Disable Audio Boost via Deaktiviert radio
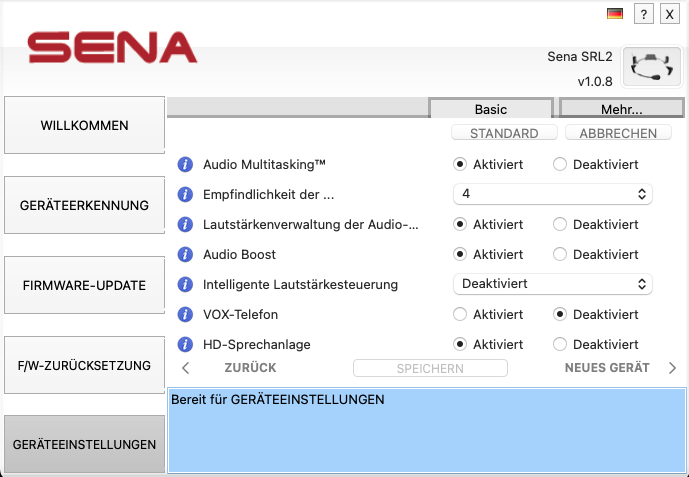 560,254
